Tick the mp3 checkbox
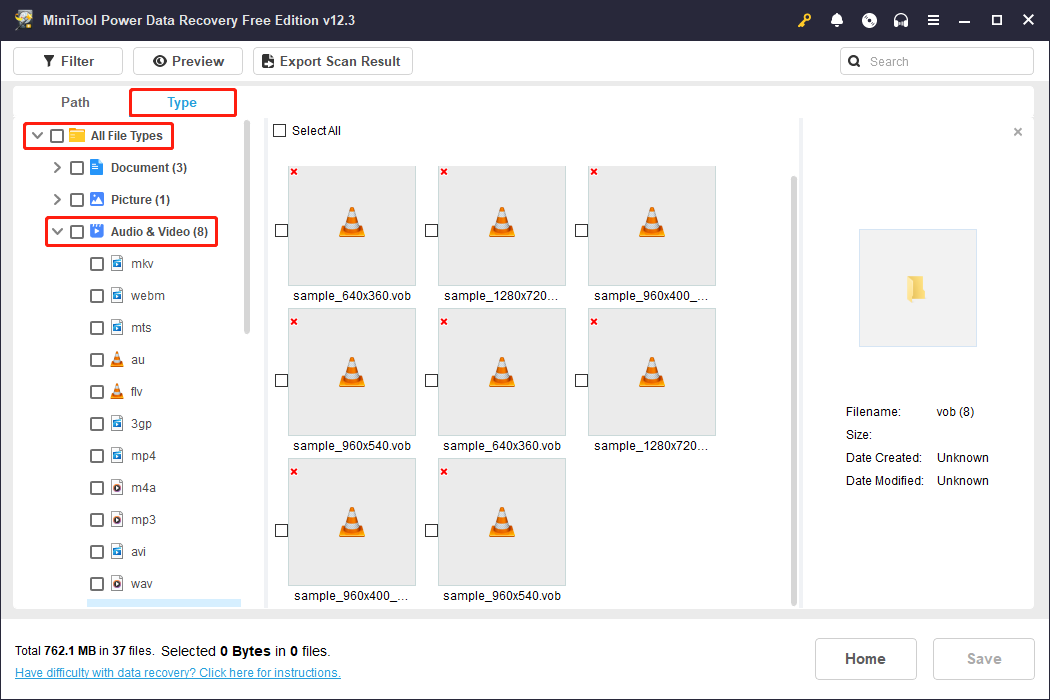Viewport: 1050px width, 700px height. [97, 520]
